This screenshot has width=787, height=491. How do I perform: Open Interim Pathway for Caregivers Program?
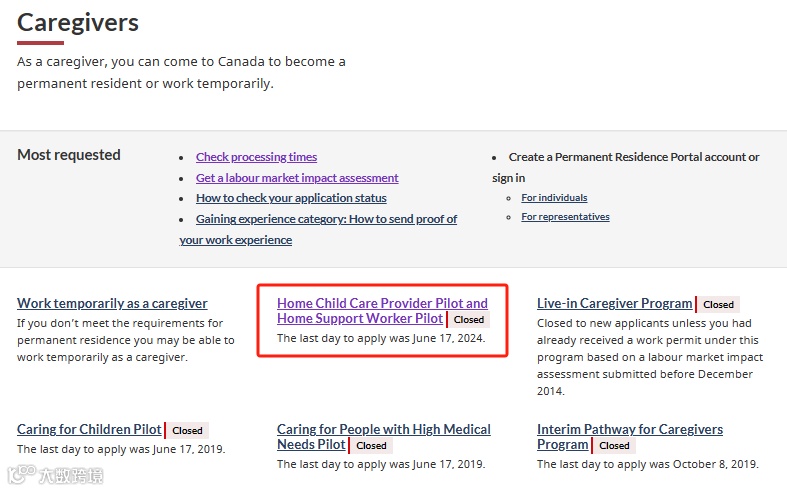629,429
